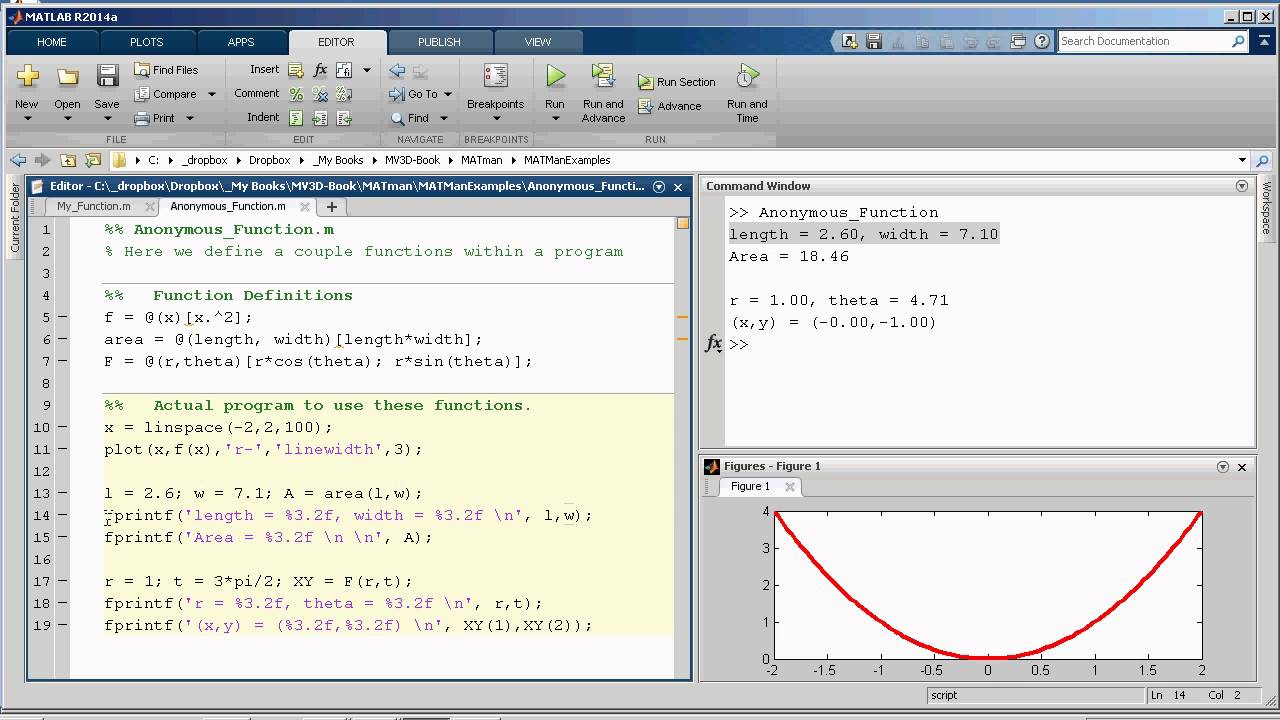This screenshot has width=1280, height=720.
Task: Toggle breakpoint on line 6
Action: pos(62,339)
